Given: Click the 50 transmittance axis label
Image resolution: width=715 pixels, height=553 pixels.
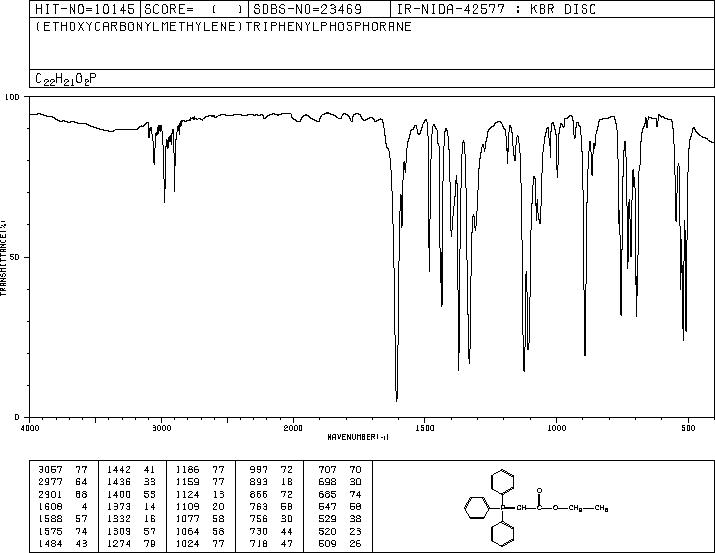Looking at the screenshot, I should tap(15, 258).
